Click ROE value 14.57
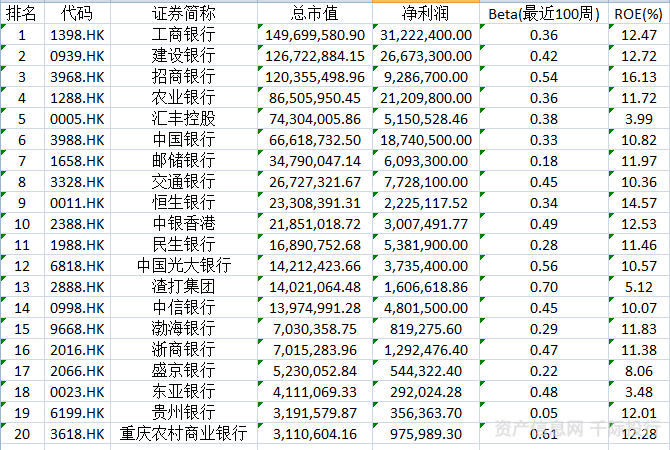 tap(639, 203)
